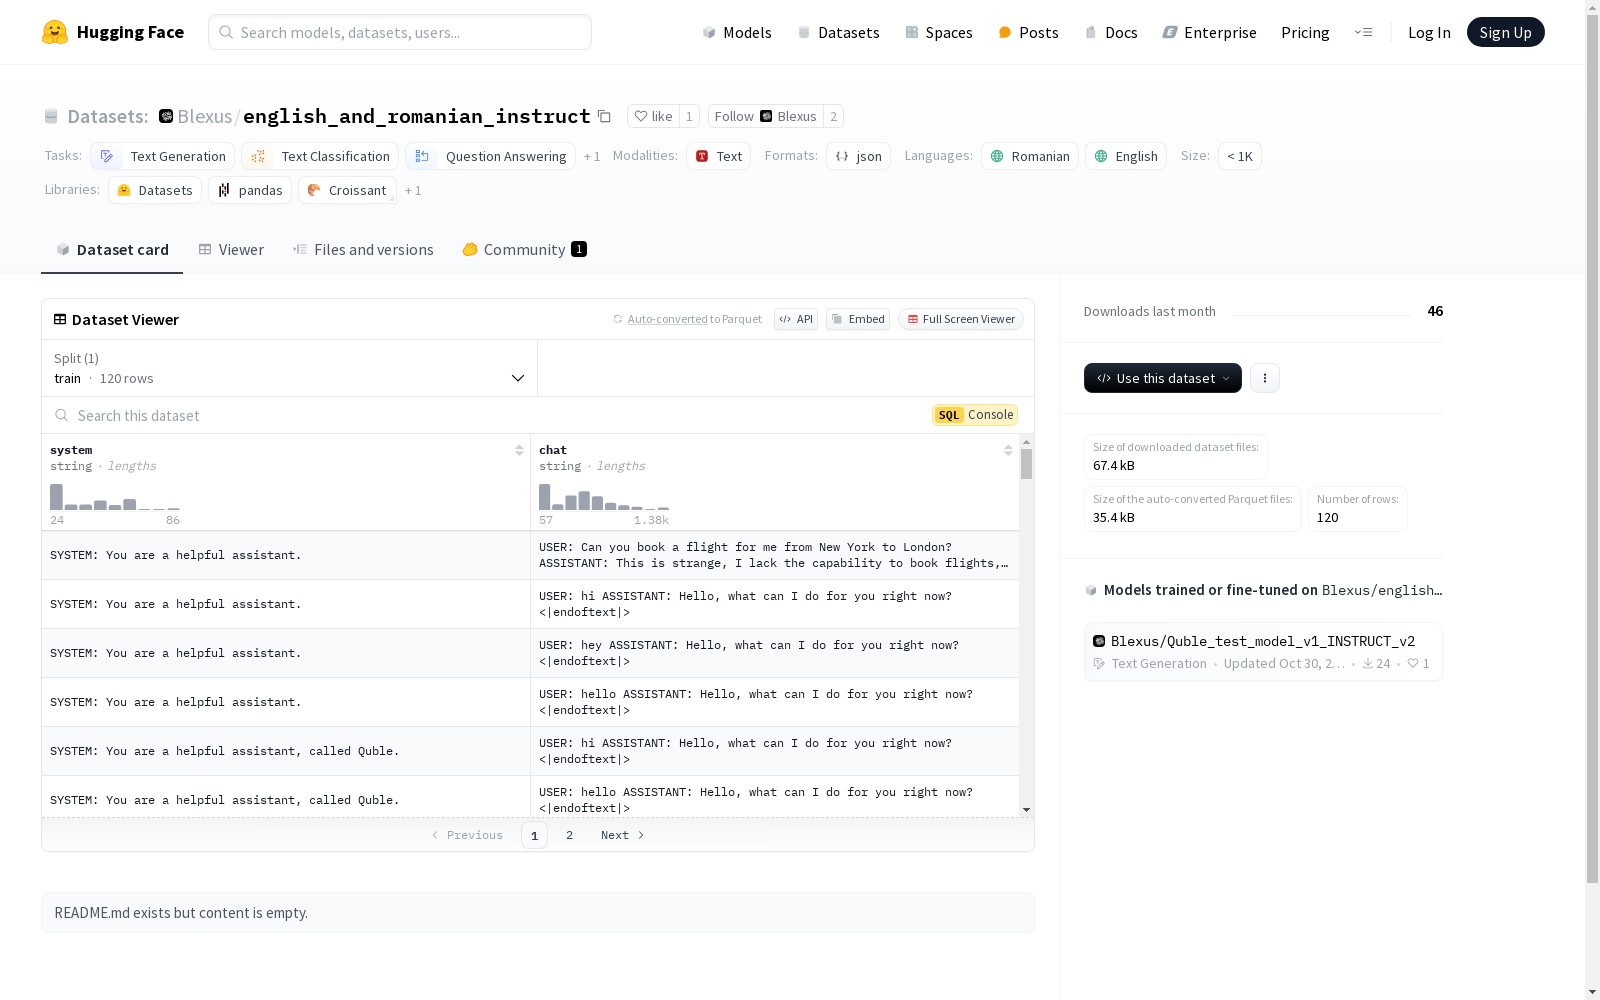The image size is (1600, 1000).
Task: Expand the +1 more libraries indicator
Action: pos(413,190)
